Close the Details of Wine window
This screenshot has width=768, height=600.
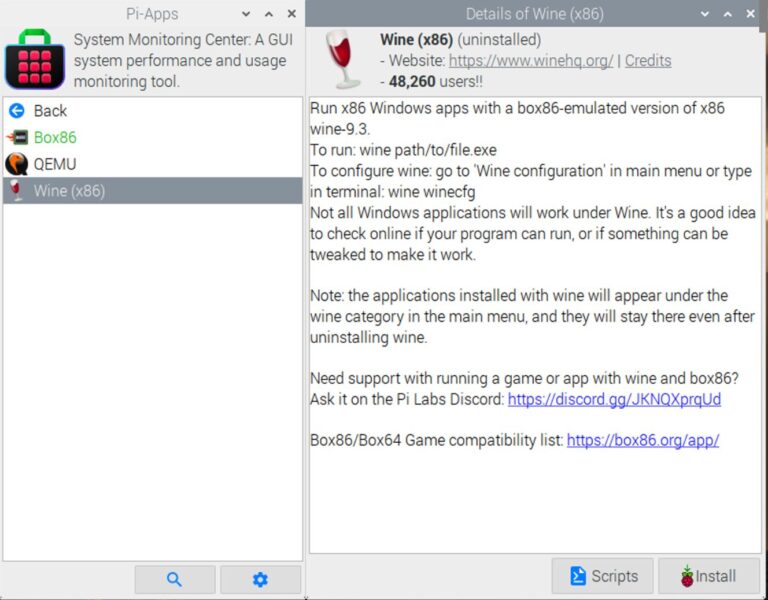point(753,14)
